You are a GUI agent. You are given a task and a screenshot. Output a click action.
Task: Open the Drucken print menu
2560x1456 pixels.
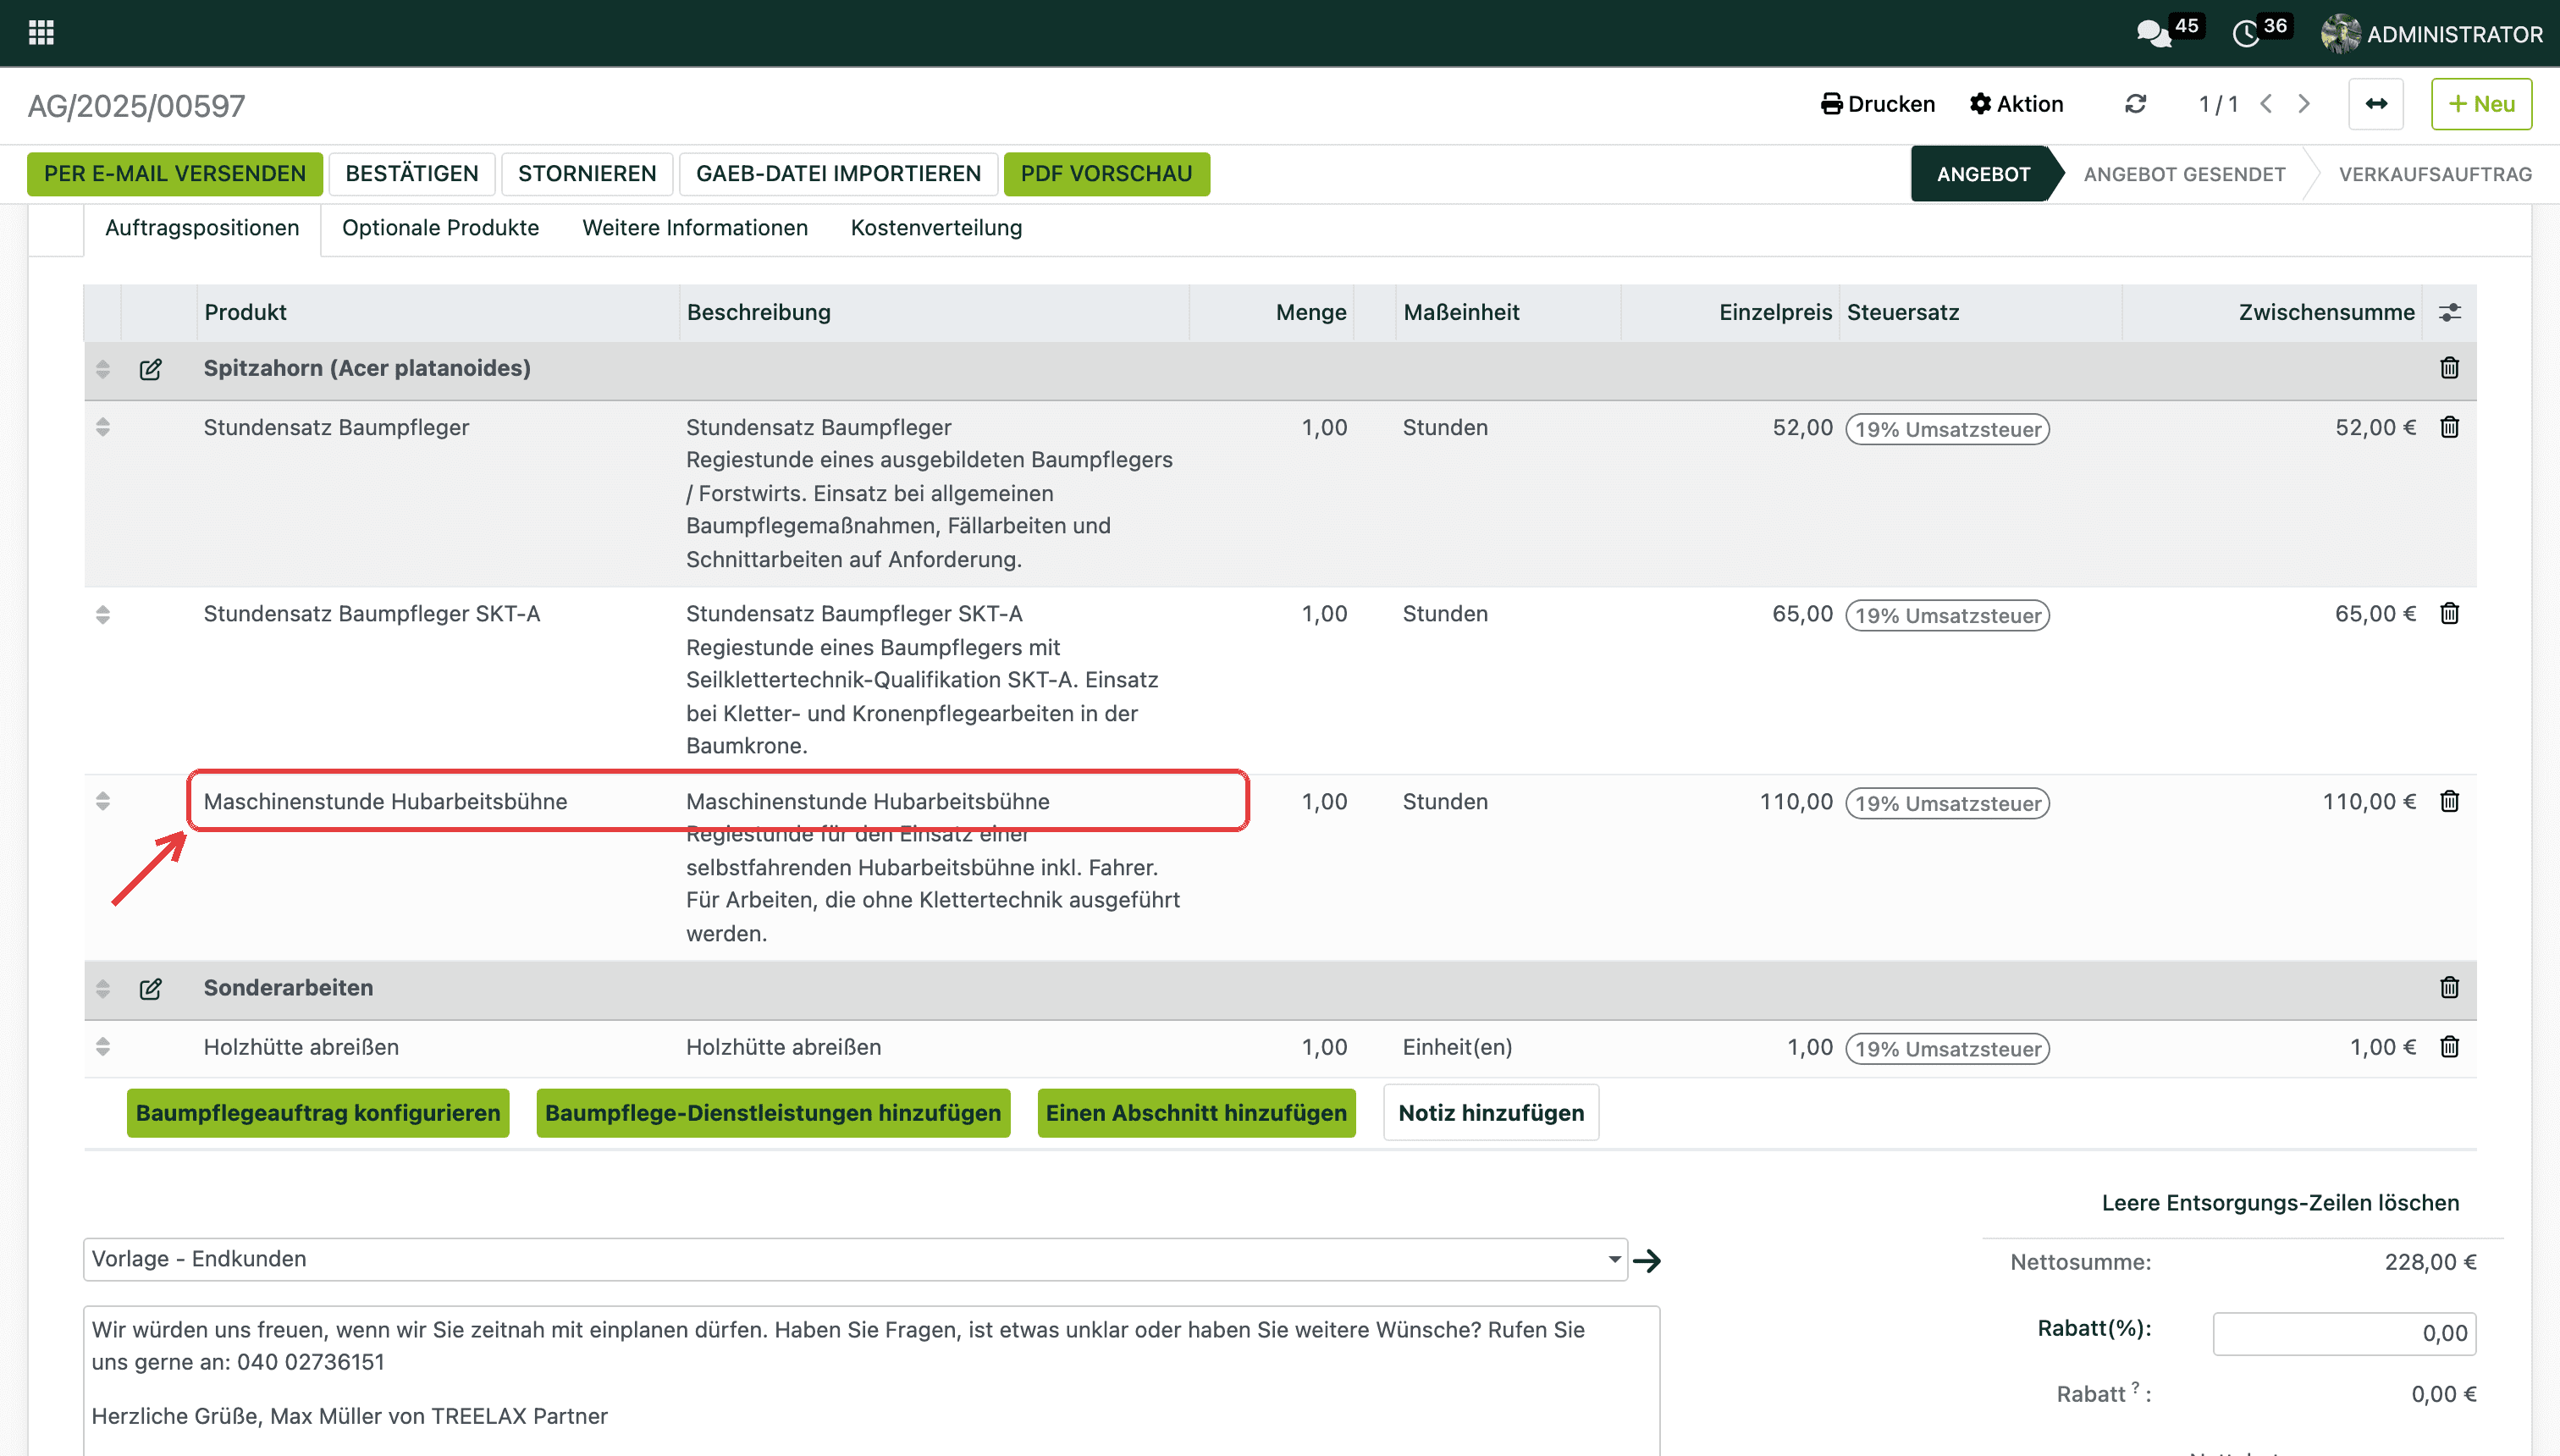point(1878,104)
